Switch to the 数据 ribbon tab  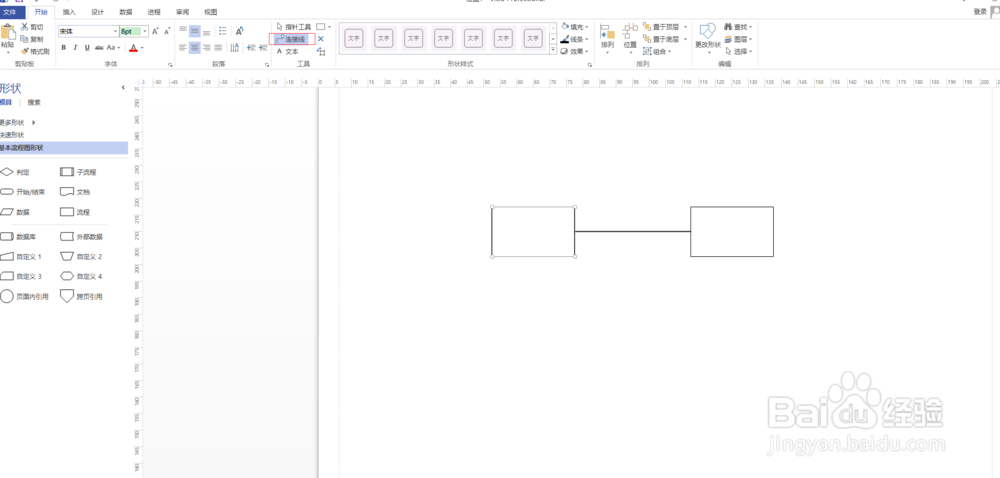(x=126, y=12)
